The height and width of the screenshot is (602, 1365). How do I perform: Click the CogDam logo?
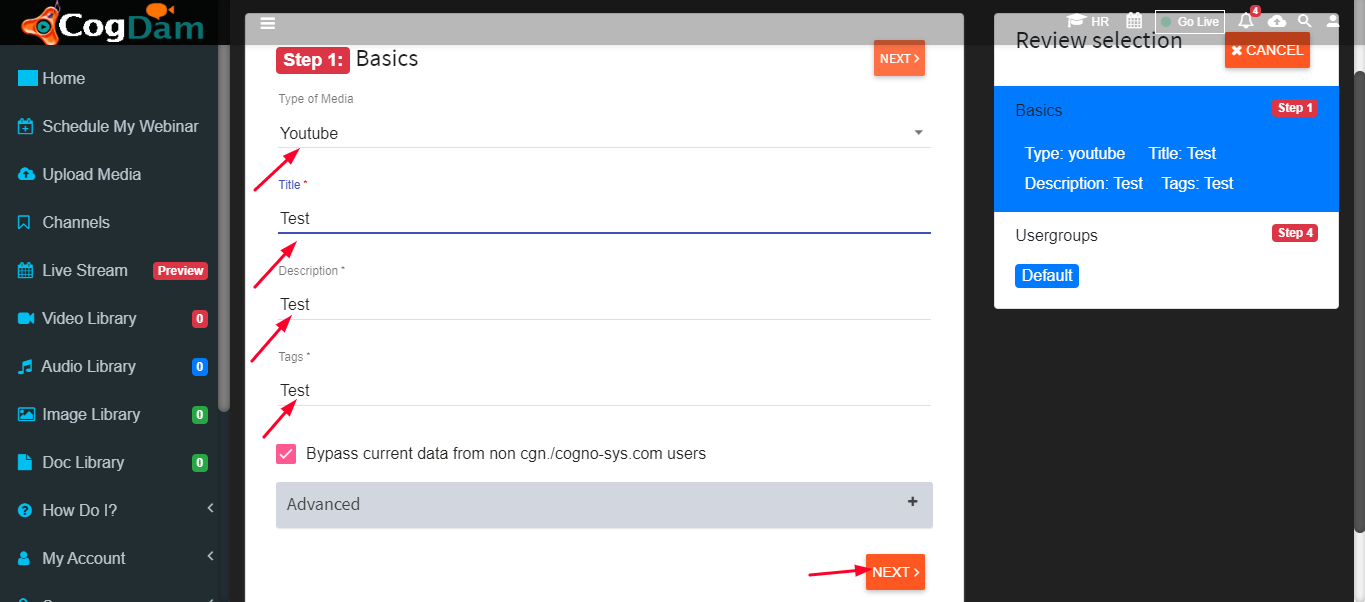coord(112,22)
